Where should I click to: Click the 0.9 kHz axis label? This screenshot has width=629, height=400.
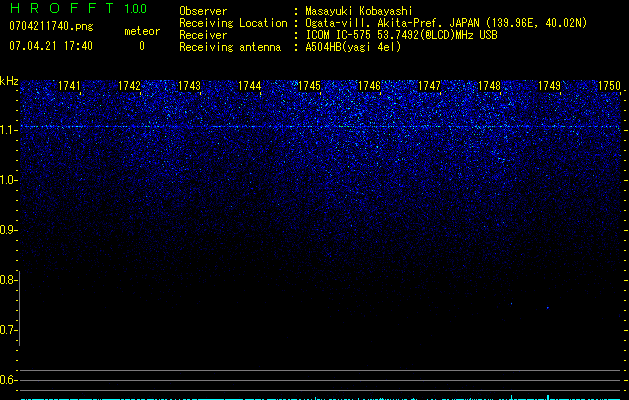[8, 230]
